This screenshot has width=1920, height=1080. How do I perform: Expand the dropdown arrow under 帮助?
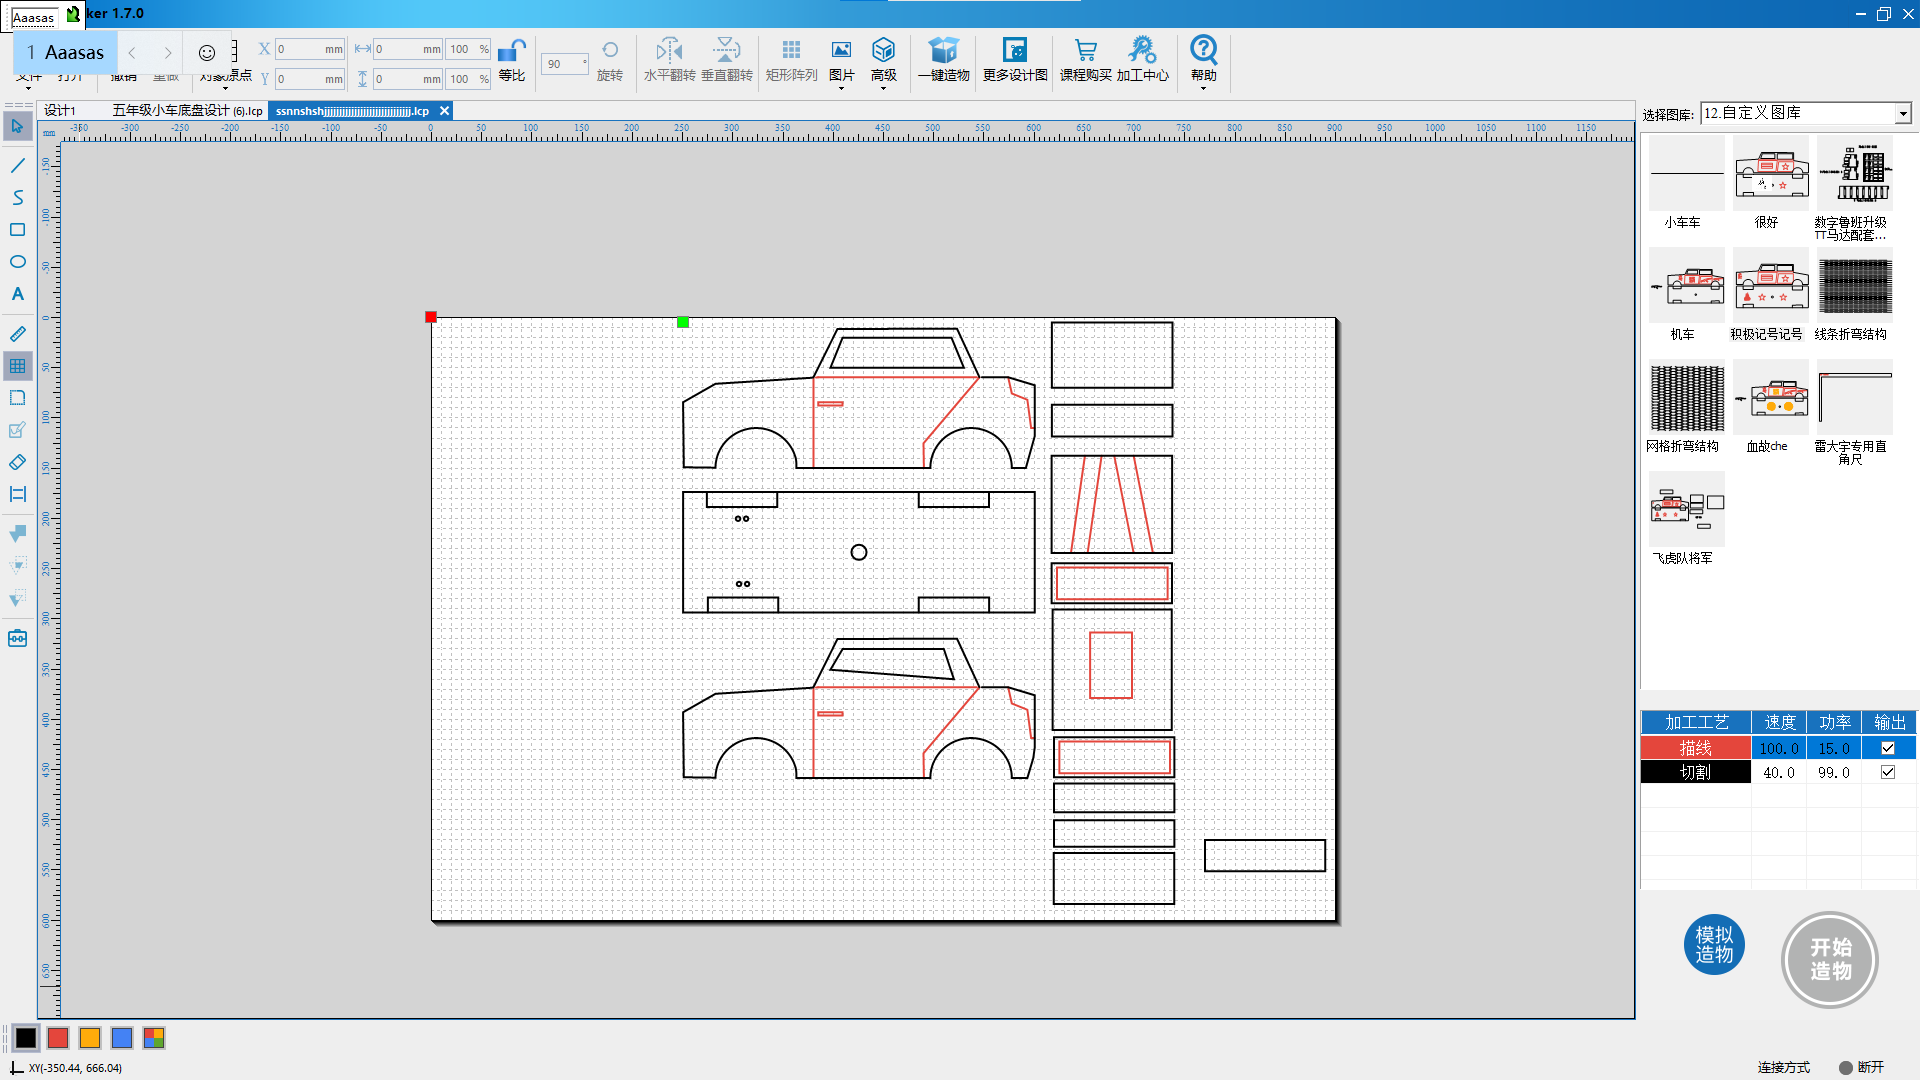(x=1203, y=89)
